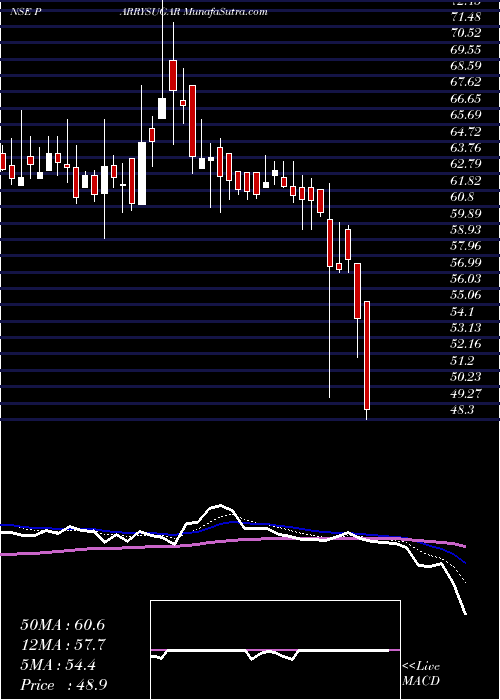Screen dimensions: 500x700
Task: Click the 58.93 price axis label
Action: [x=466, y=229]
